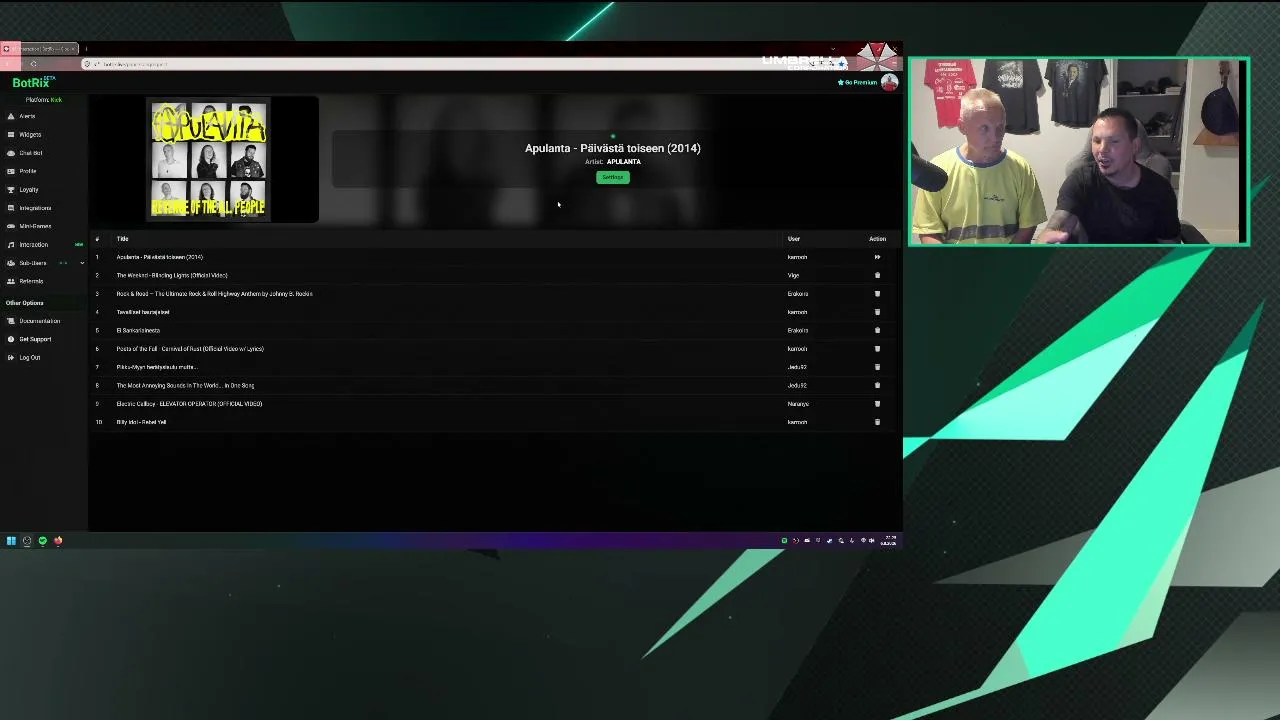Click the Integrations sidebar icon

tap(11, 208)
